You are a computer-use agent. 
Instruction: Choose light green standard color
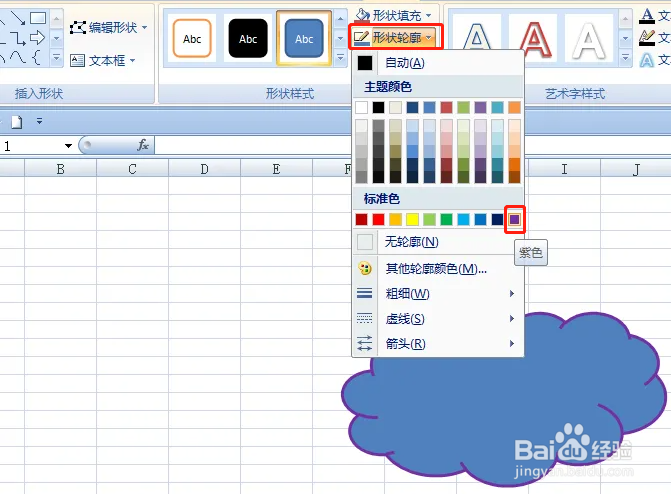pyautogui.click(x=429, y=220)
